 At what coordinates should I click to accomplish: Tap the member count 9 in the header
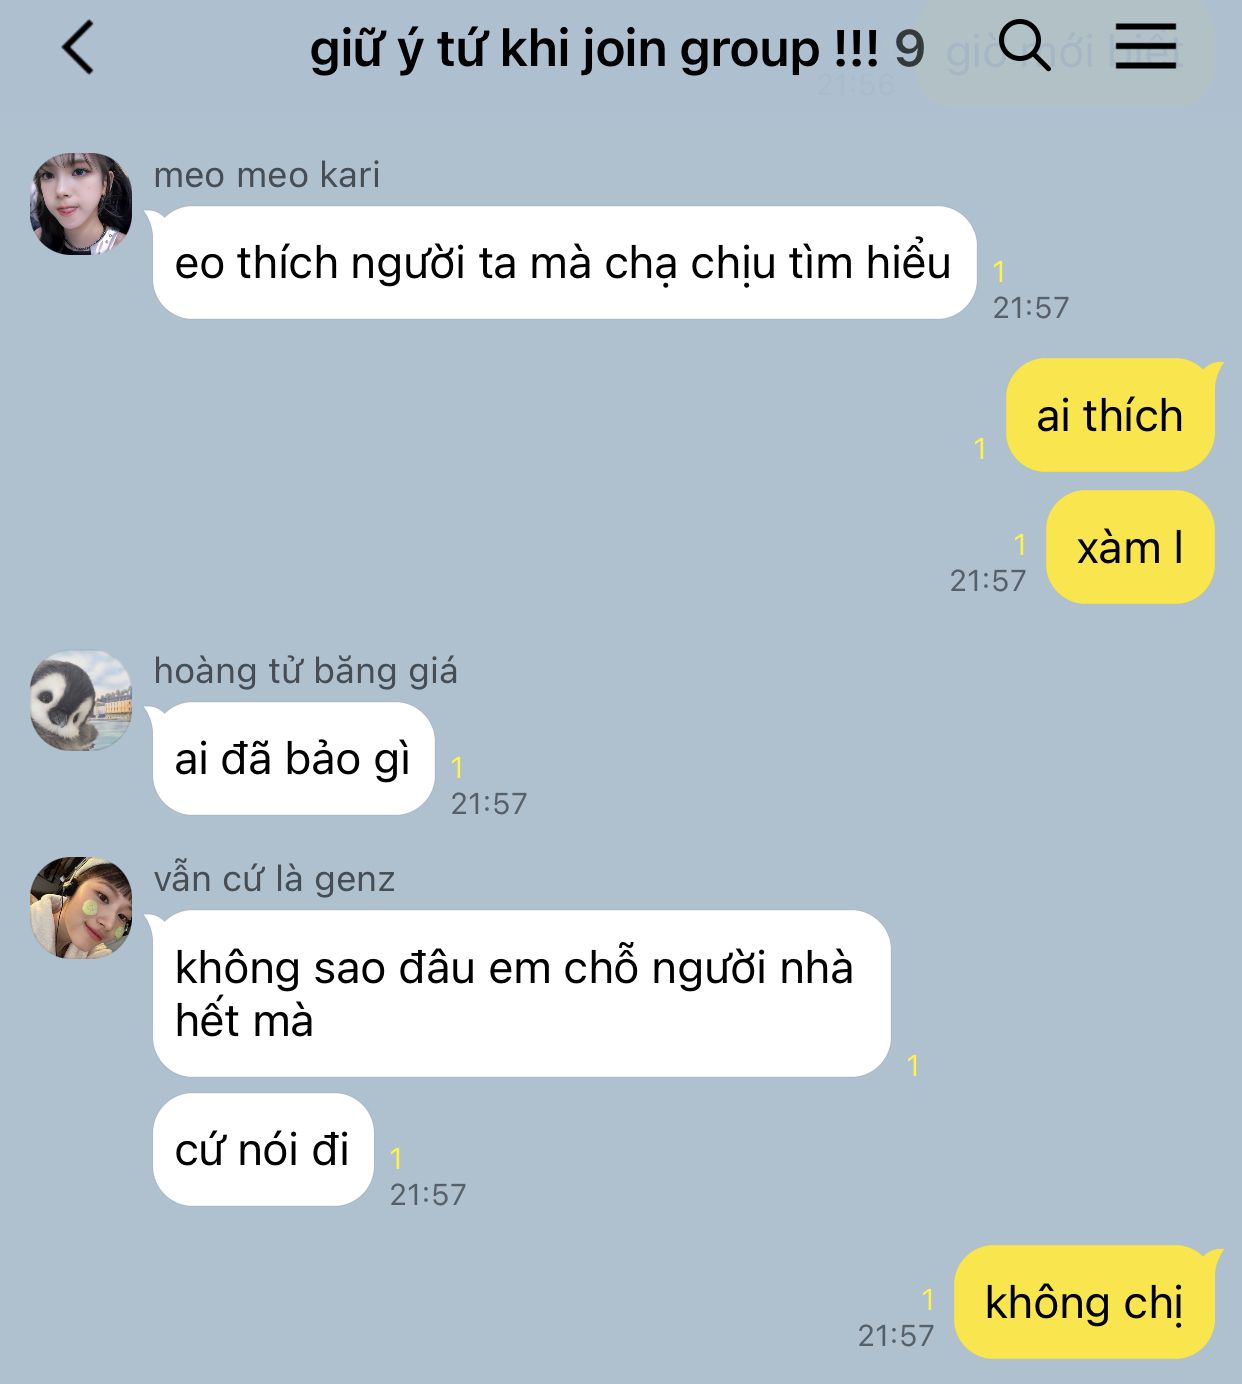tap(909, 48)
